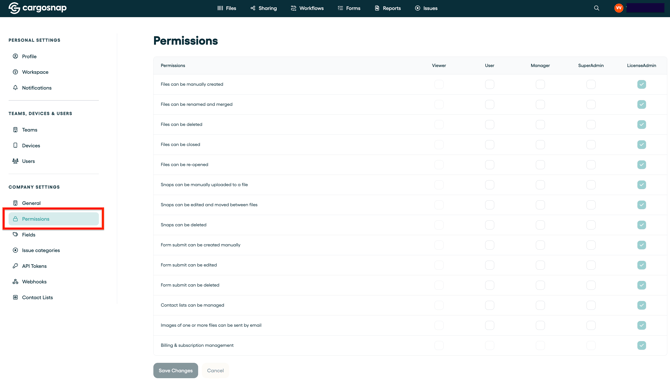This screenshot has height=389, width=670.
Task: Open the Workflows menu
Action: point(307,8)
